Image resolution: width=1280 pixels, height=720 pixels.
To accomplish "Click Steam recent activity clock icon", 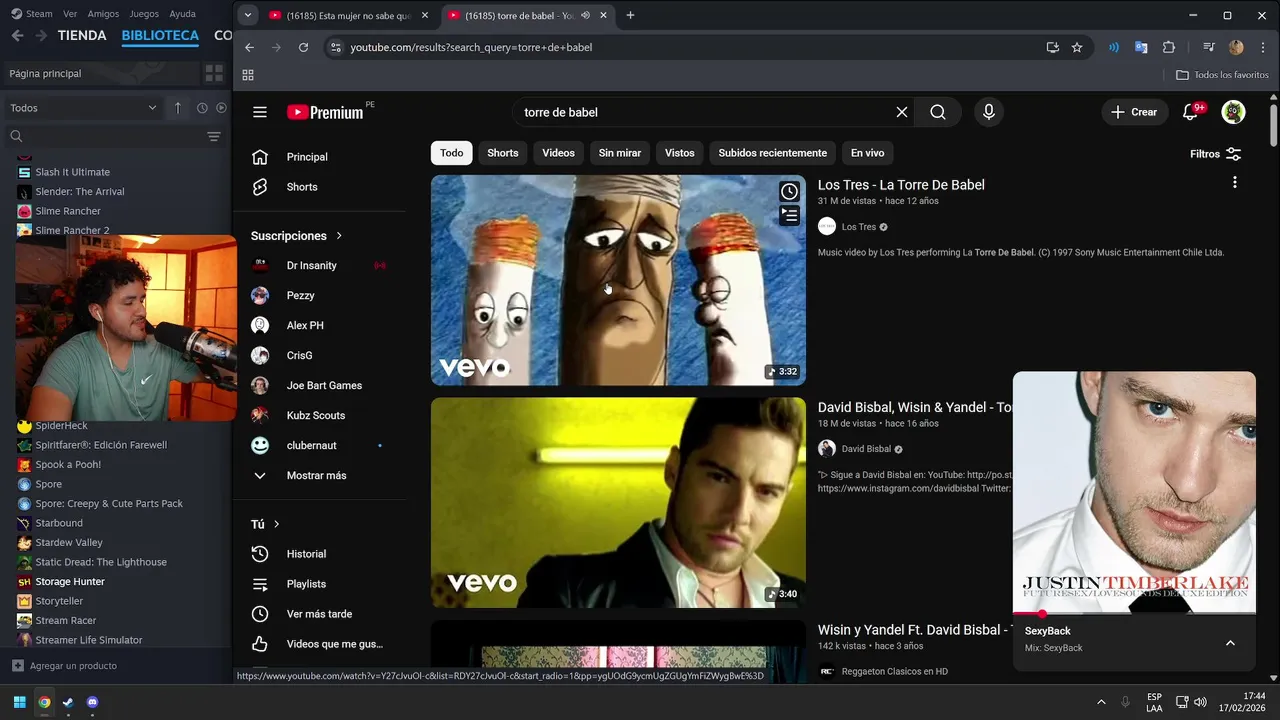I will click(x=202, y=108).
